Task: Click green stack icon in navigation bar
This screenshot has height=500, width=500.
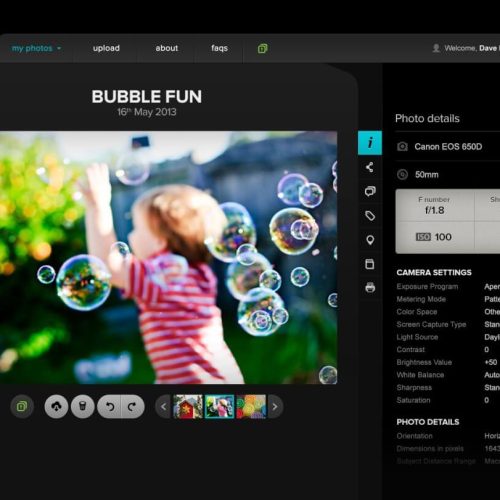Action: click(263, 49)
